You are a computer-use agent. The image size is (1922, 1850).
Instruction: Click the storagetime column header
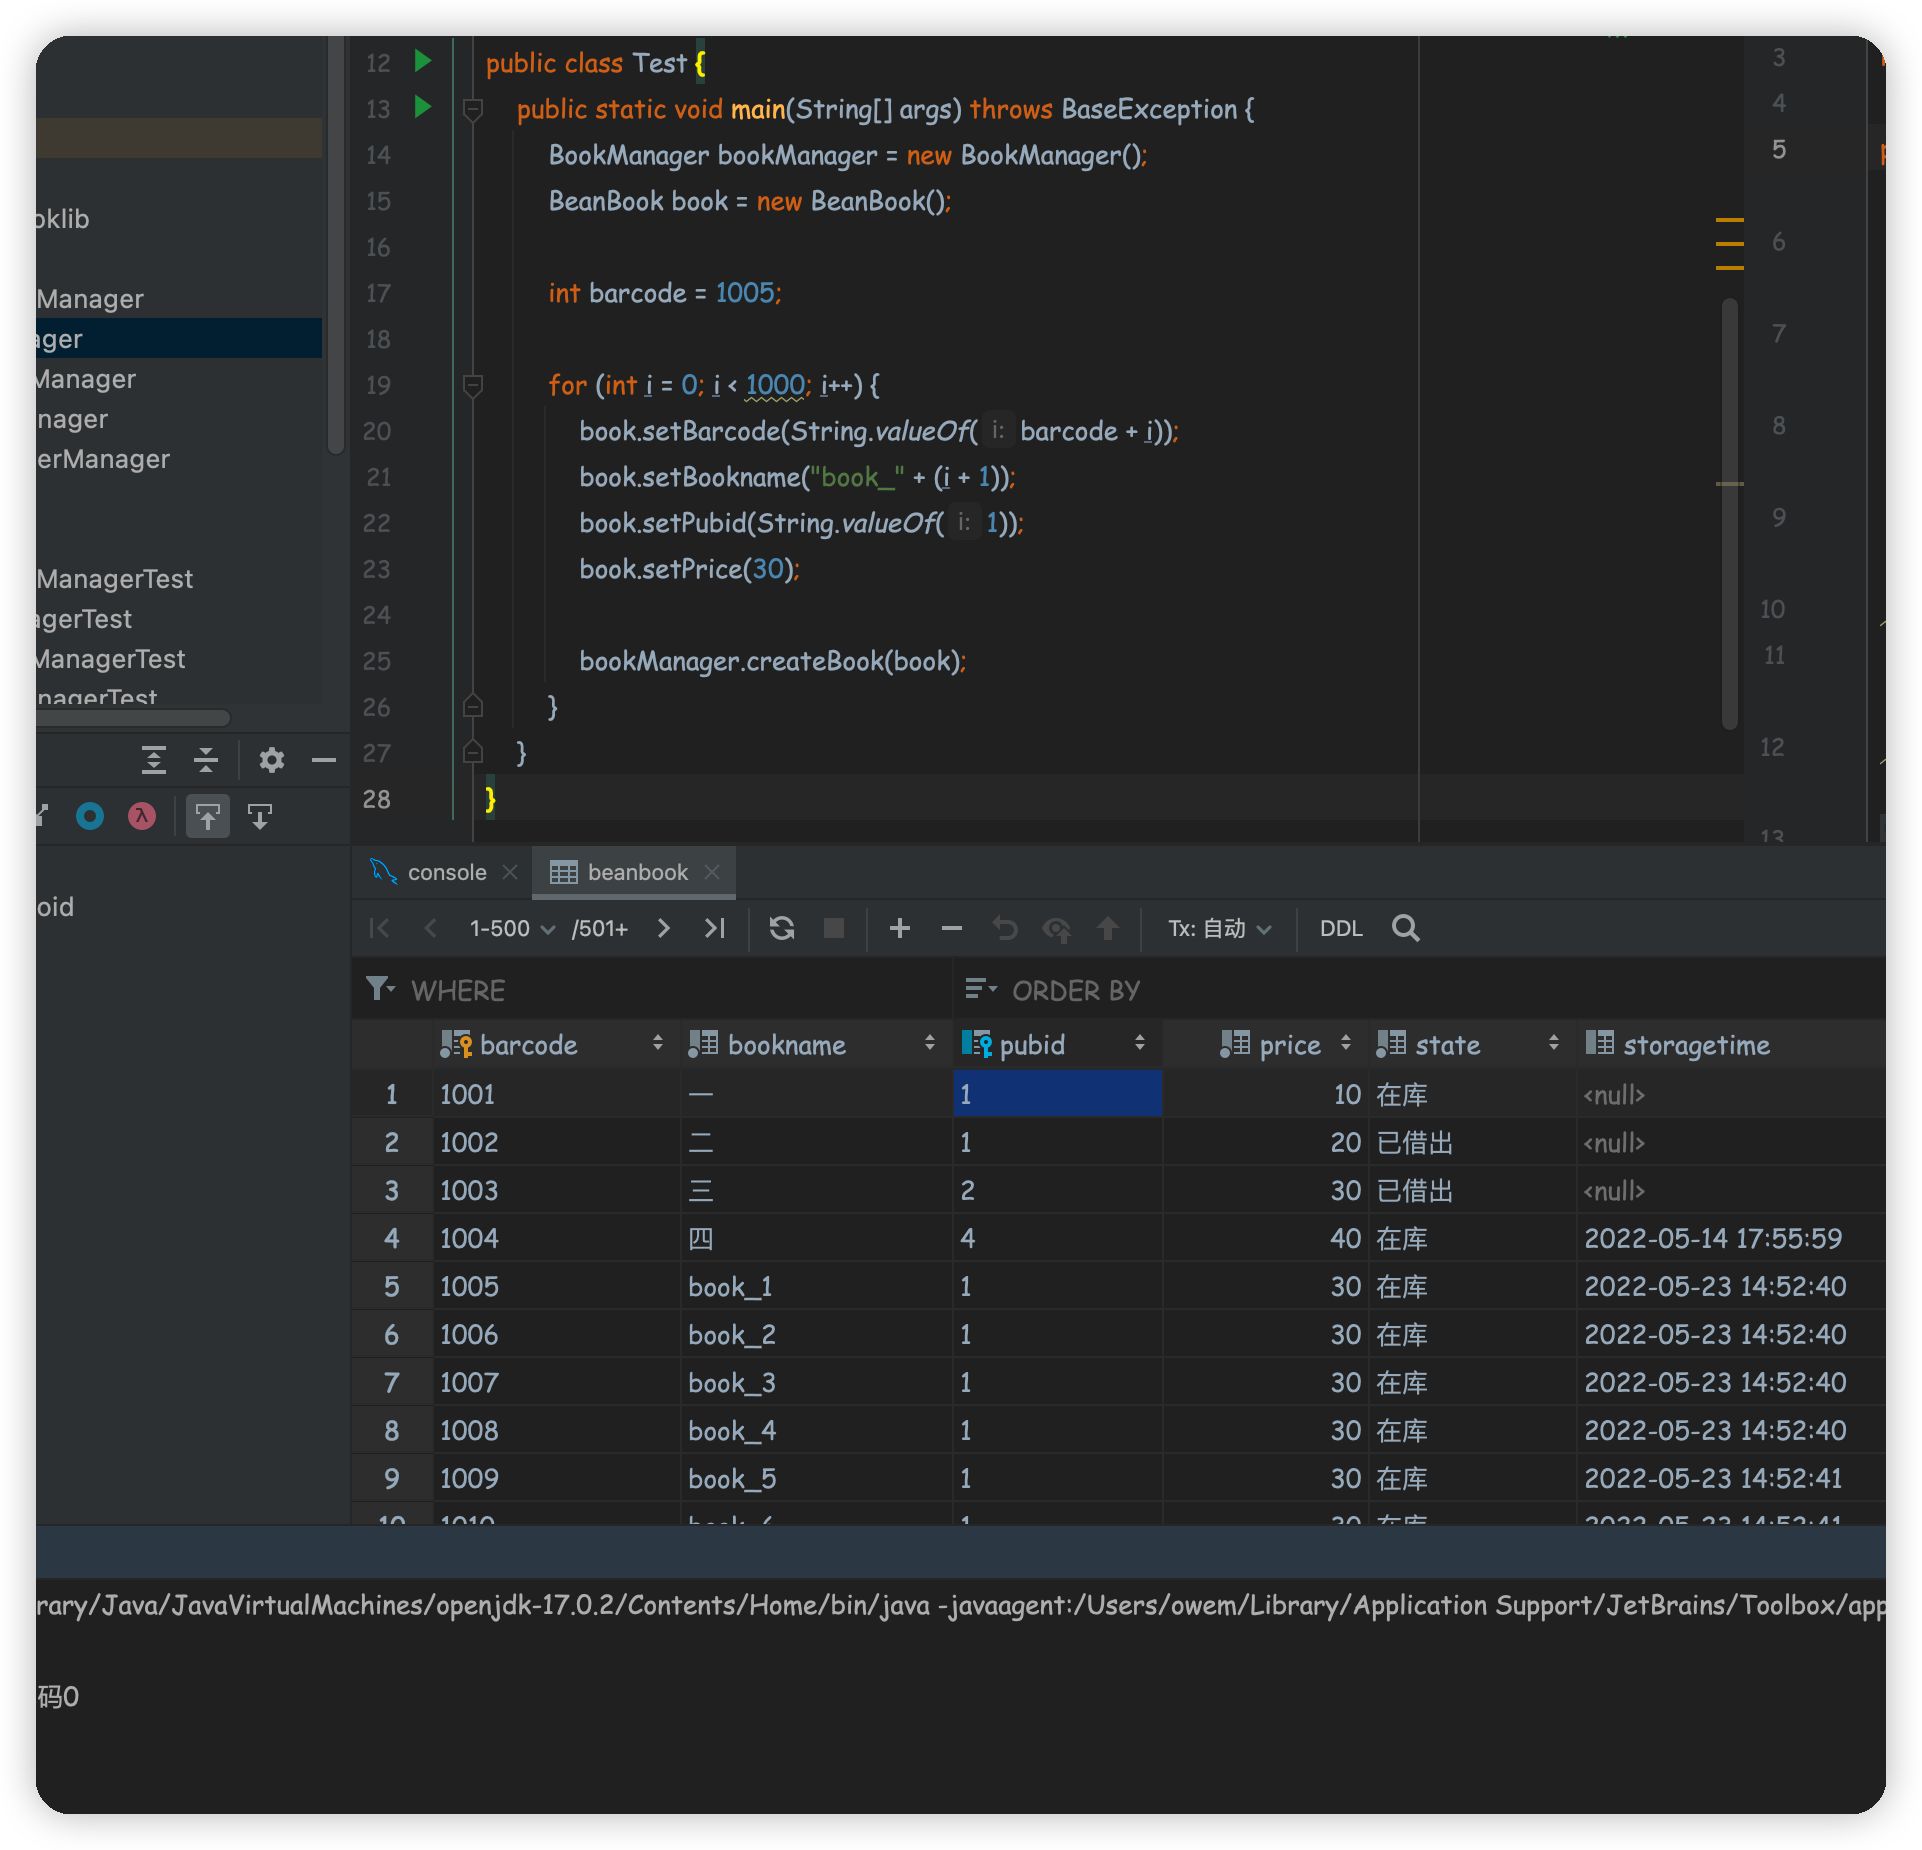[1732, 1044]
